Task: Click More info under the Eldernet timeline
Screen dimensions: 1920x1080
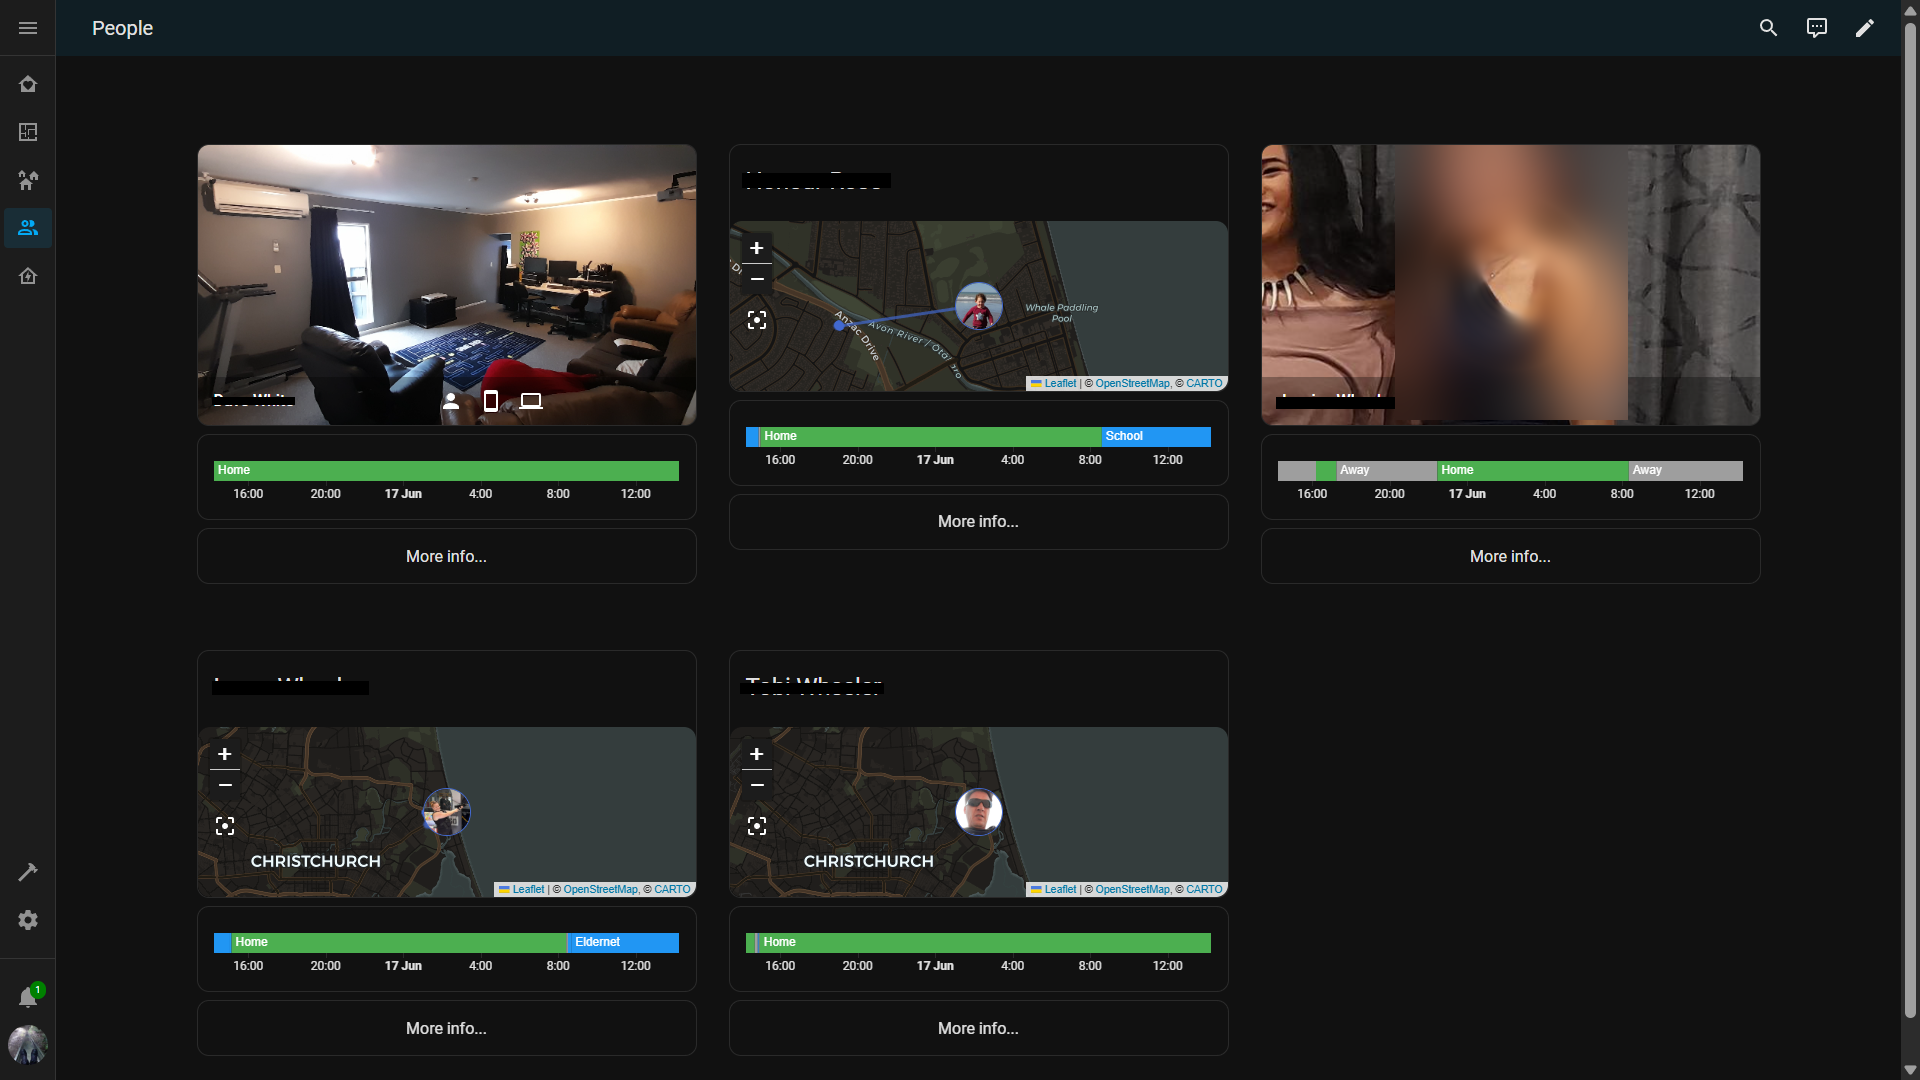Action: pos(446,1028)
